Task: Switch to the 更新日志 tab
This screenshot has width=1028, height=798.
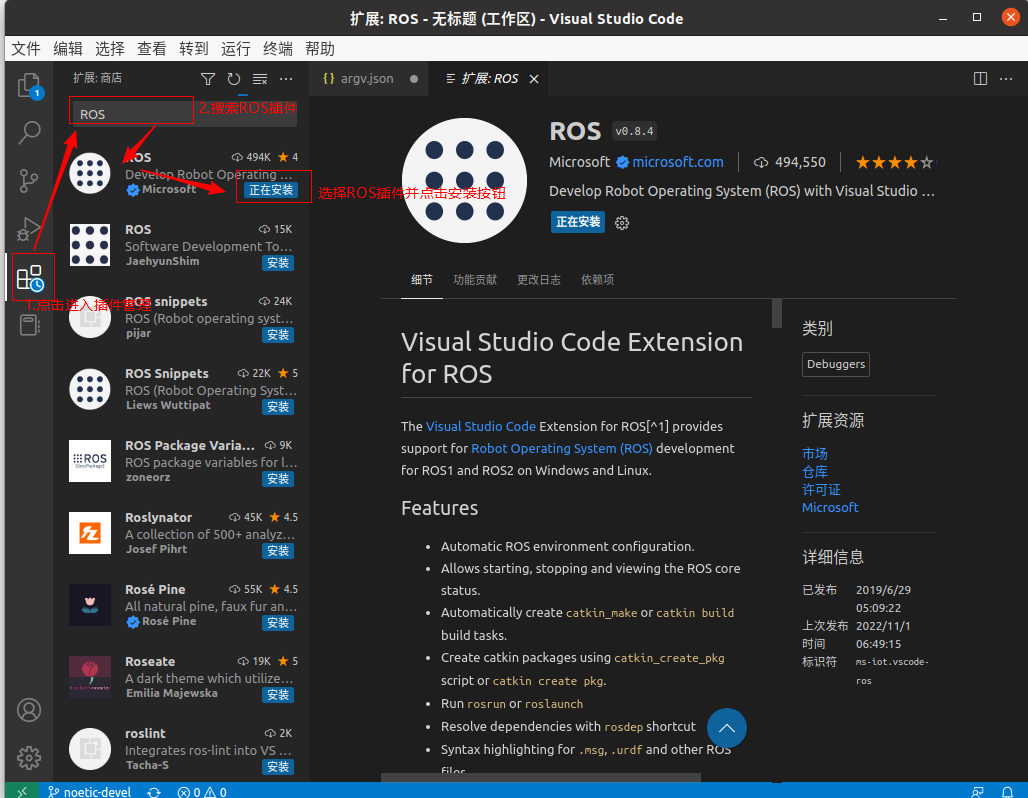Action: (538, 280)
